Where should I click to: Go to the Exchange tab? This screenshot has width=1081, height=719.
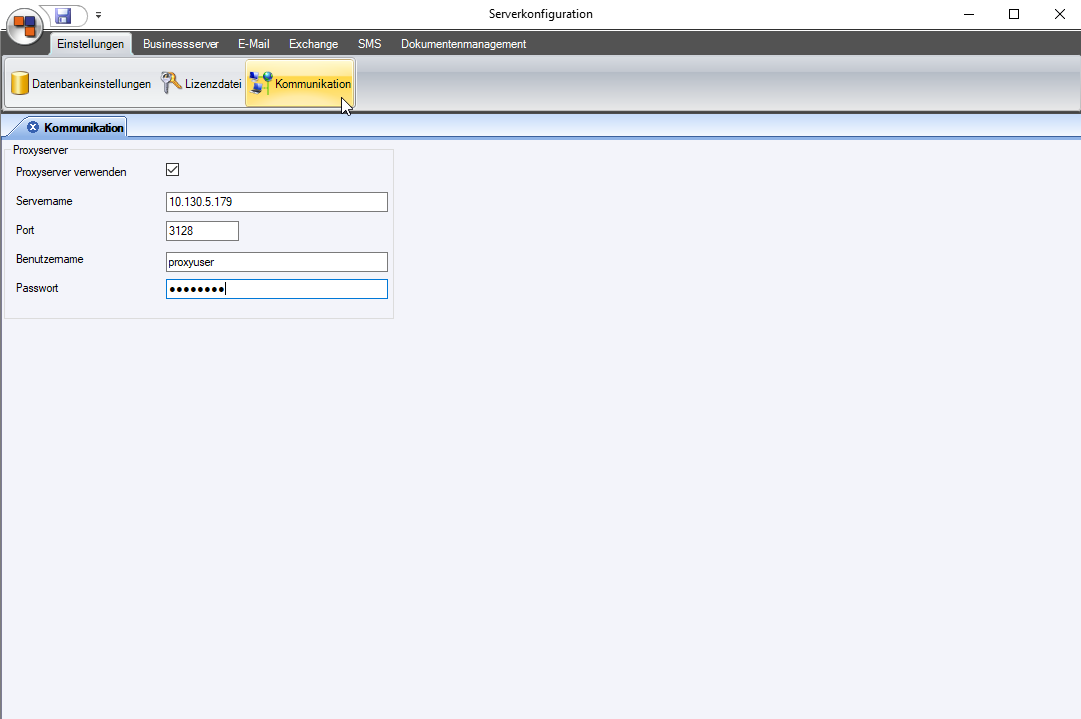click(313, 44)
